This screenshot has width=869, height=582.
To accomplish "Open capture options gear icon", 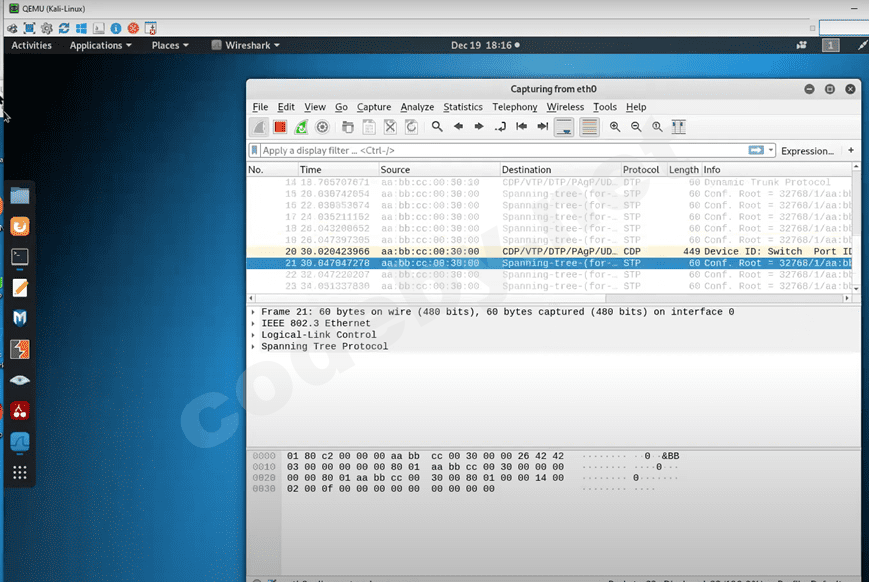I will click(322, 127).
